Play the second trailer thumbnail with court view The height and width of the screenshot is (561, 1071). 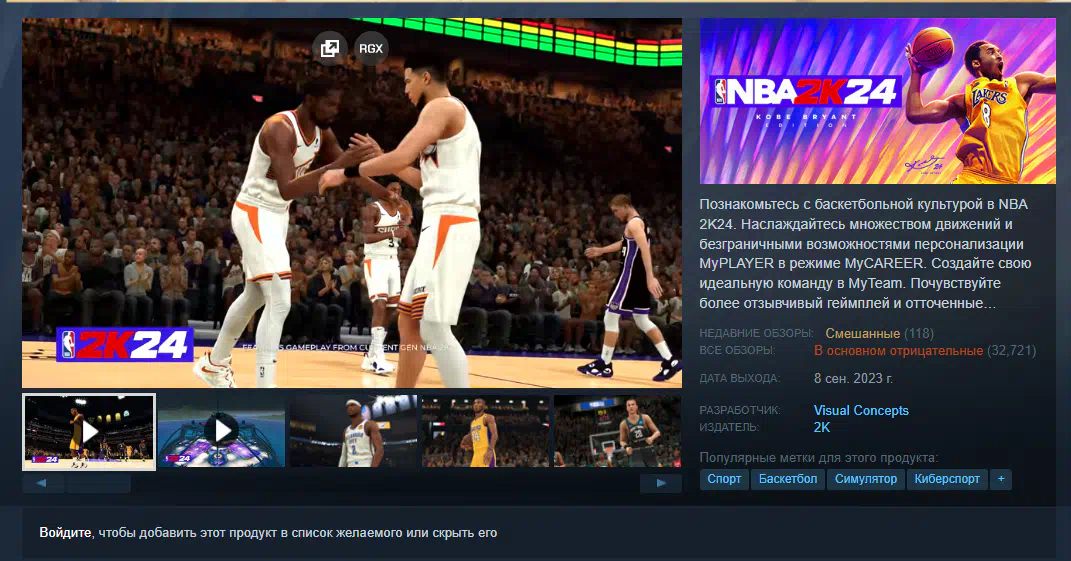click(x=221, y=431)
